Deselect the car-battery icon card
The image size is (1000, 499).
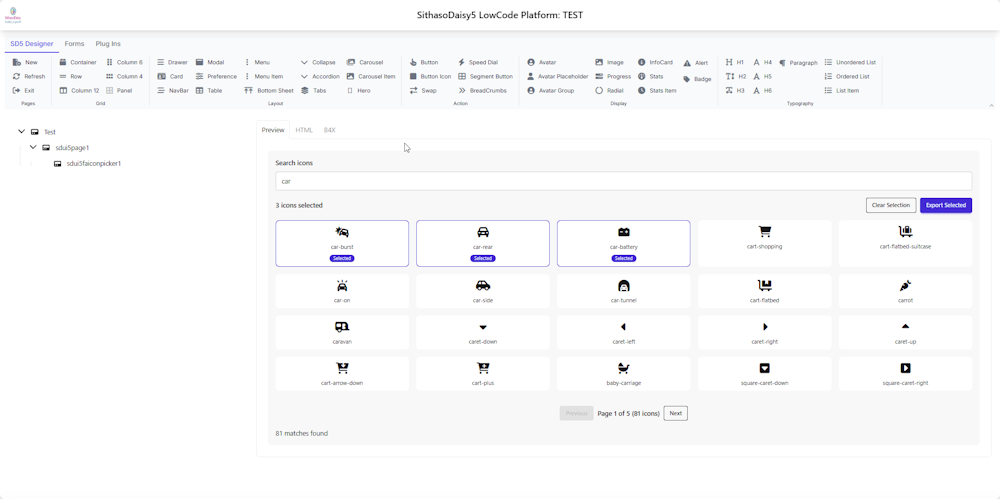point(623,243)
